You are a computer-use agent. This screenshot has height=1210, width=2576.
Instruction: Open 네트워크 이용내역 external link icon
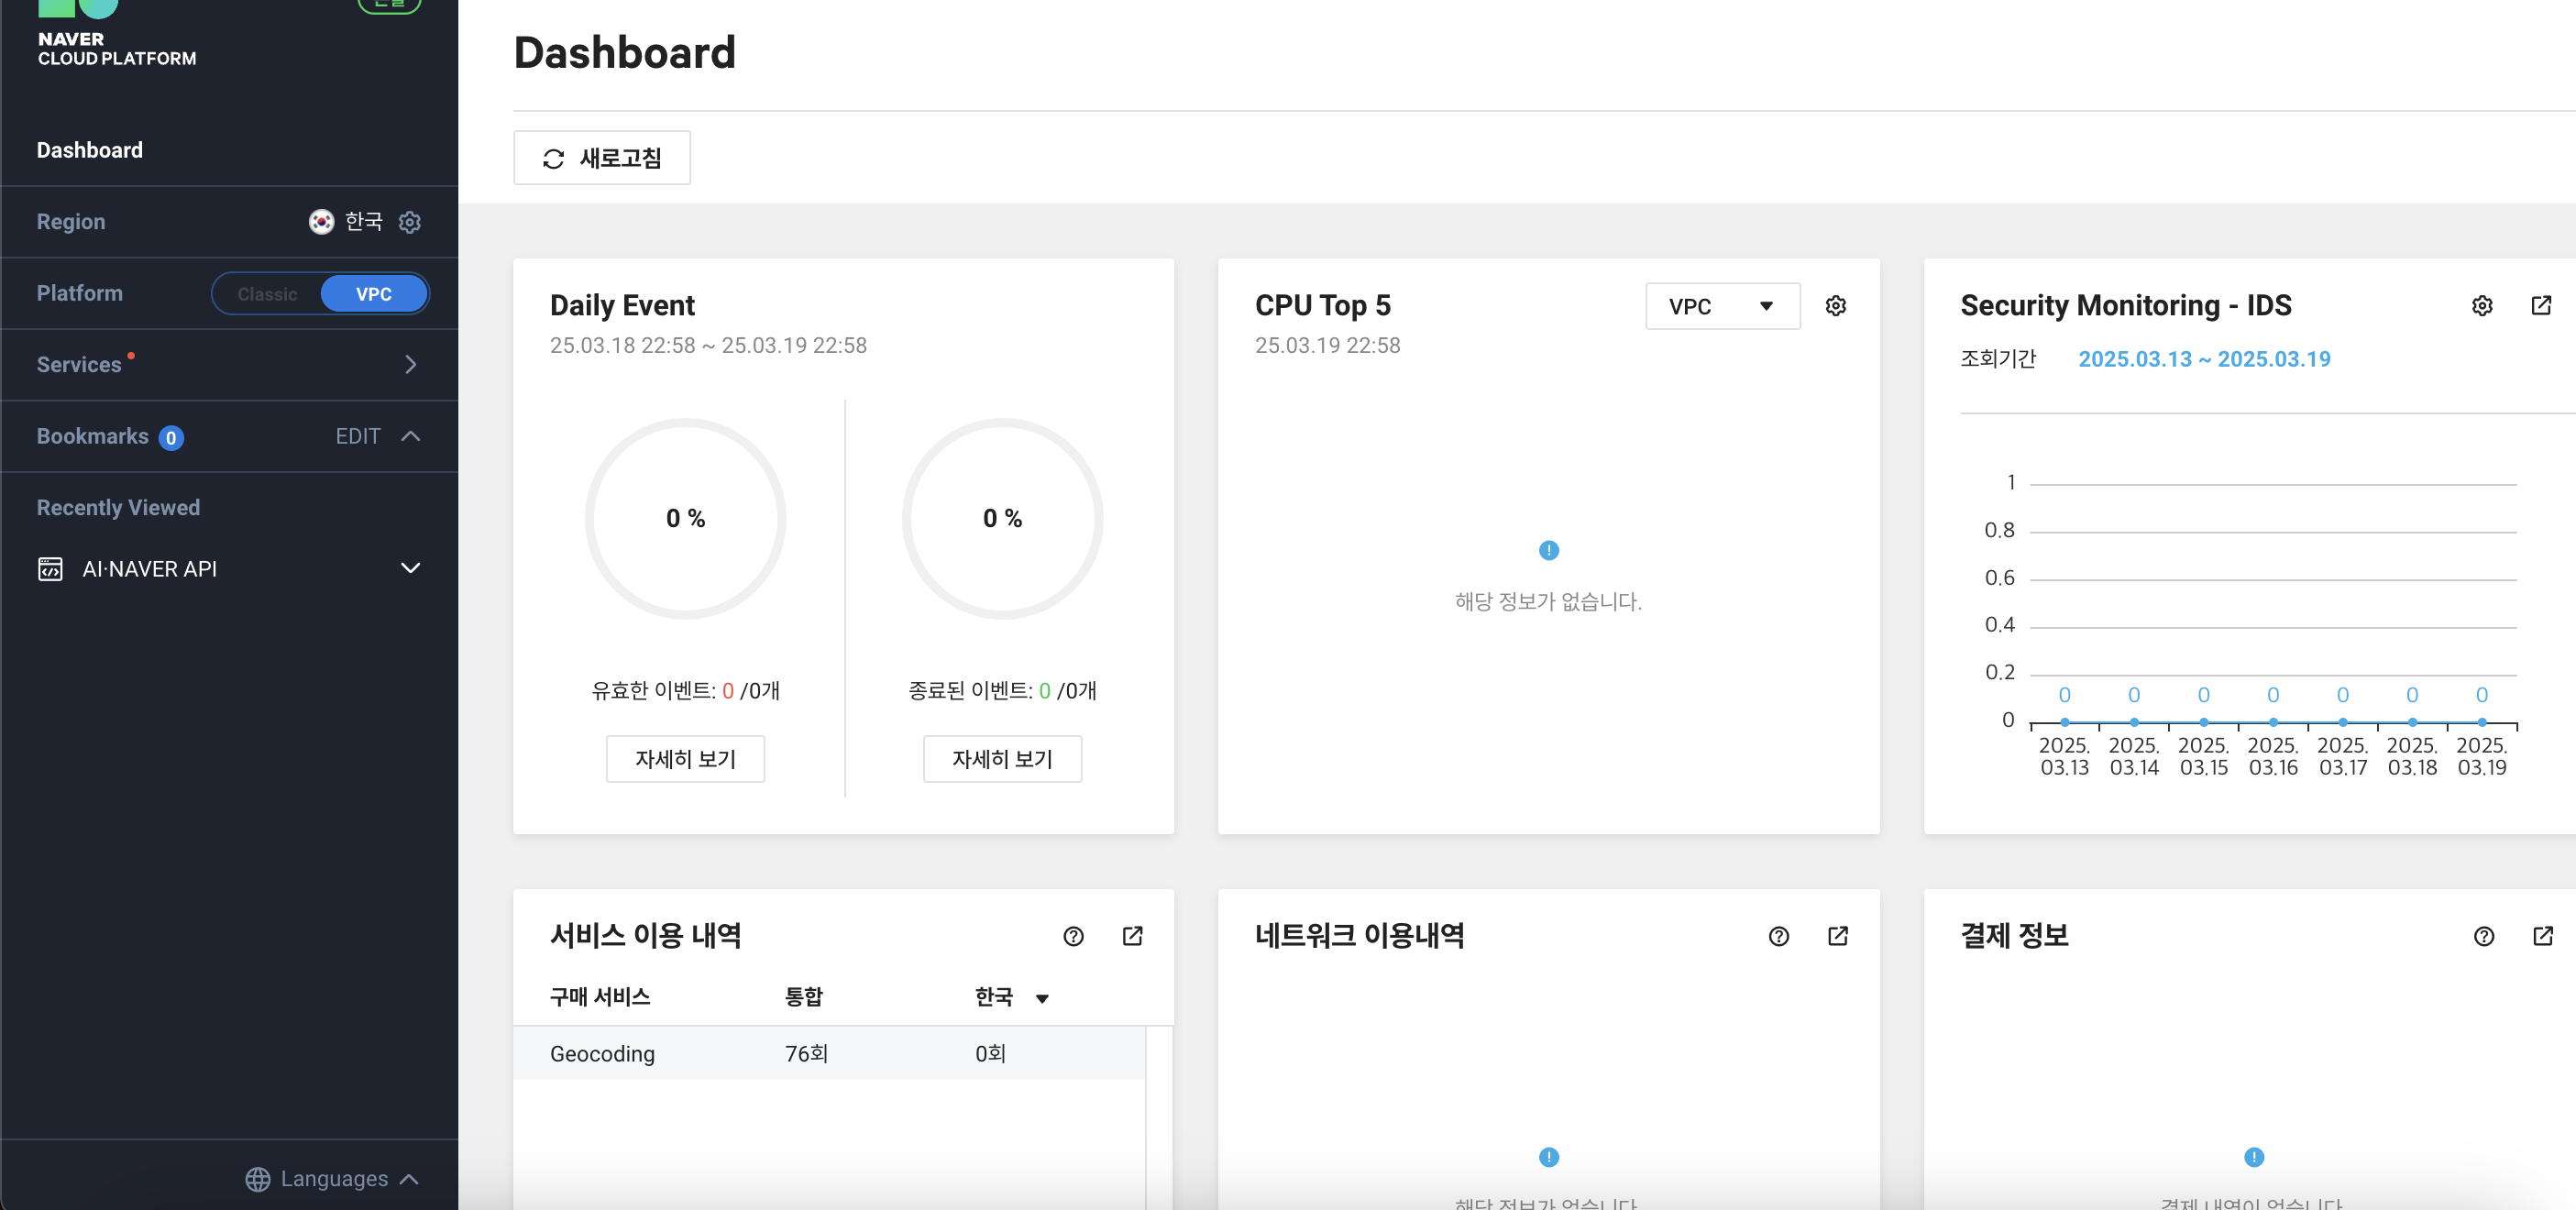click(x=1838, y=936)
